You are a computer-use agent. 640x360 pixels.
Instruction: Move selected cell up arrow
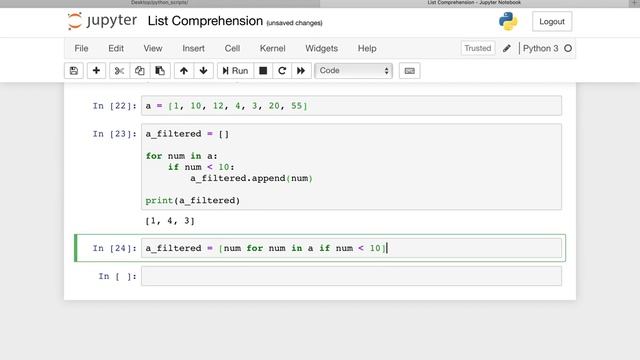pyautogui.click(x=184, y=71)
